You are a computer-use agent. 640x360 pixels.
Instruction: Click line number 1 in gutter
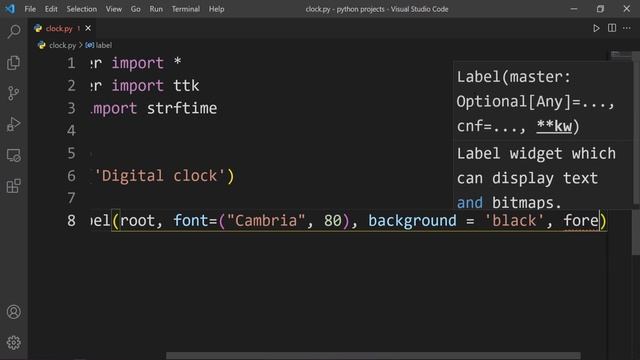[71, 63]
